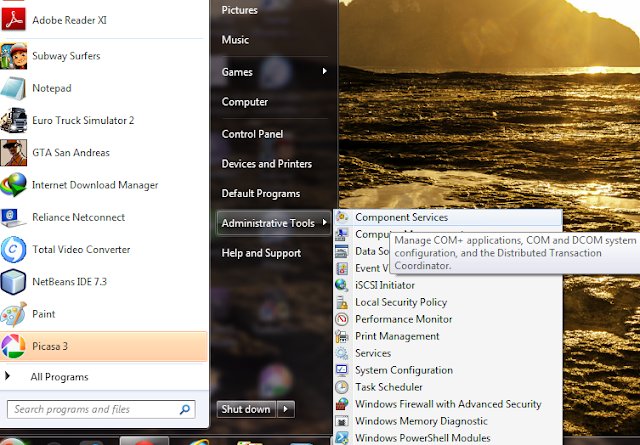The width and height of the screenshot is (640, 445).
Task: Open the Administrative Tools submenu
Action: click(x=273, y=223)
